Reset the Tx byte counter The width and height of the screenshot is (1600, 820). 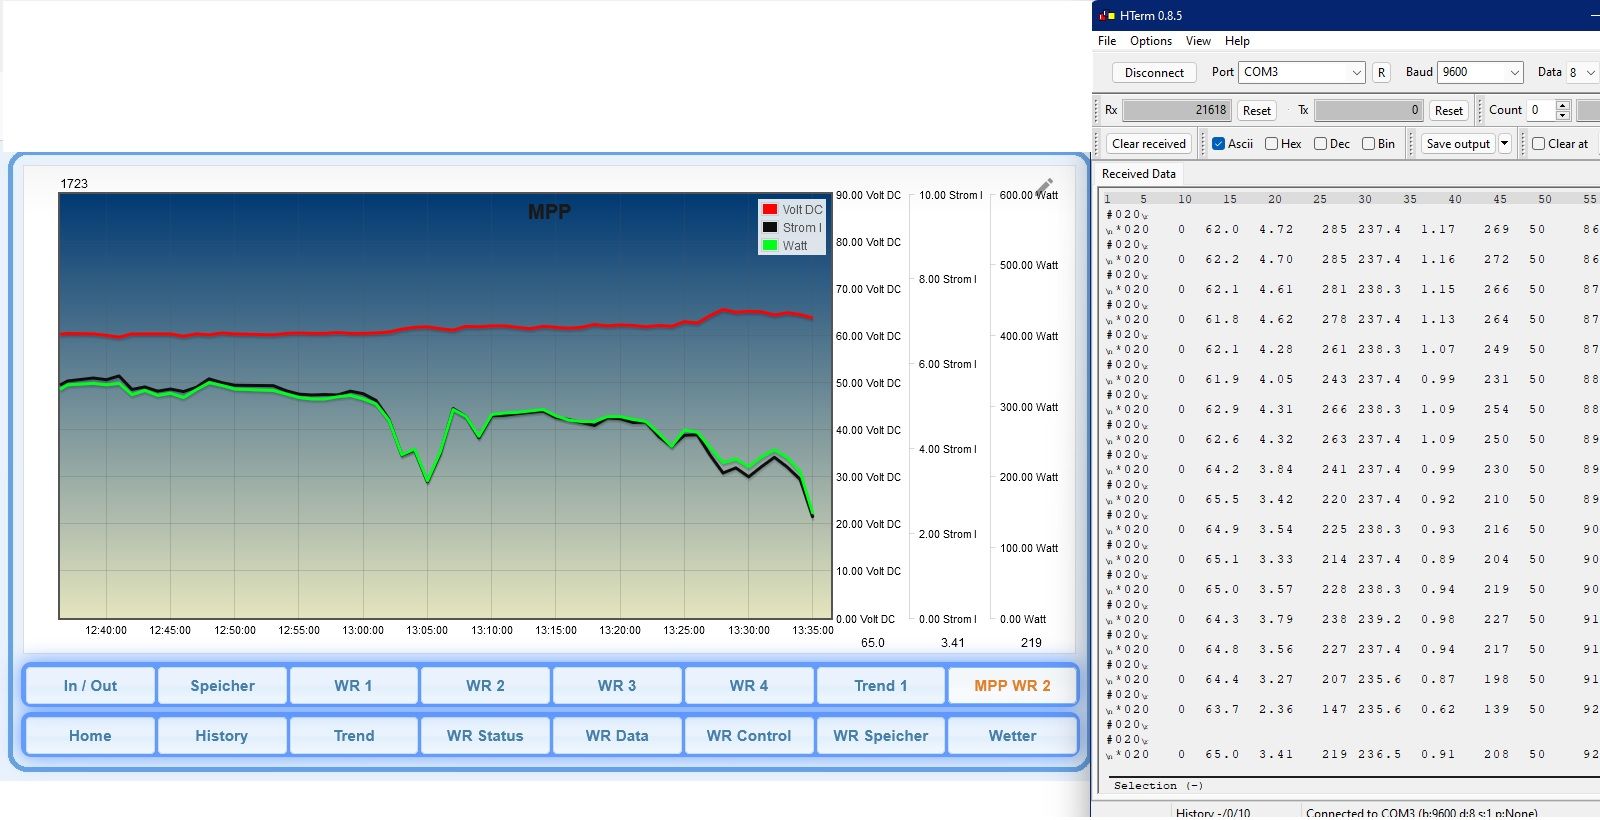(x=1448, y=111)
